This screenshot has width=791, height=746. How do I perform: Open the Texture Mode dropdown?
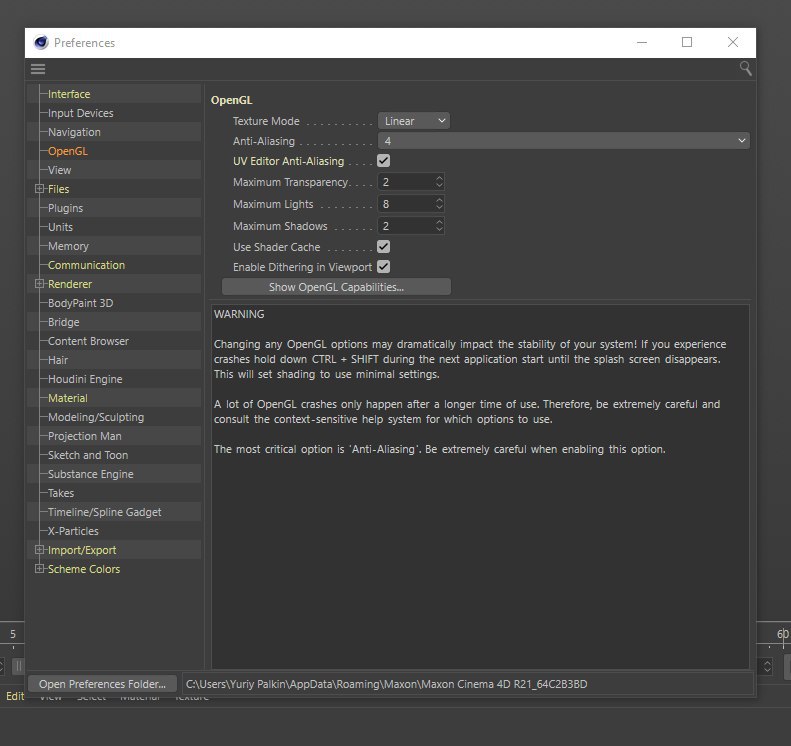click(414, 121)
